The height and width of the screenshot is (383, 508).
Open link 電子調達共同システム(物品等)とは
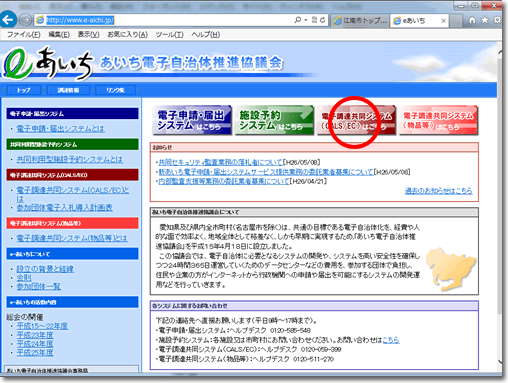click(x=72, y=238)
